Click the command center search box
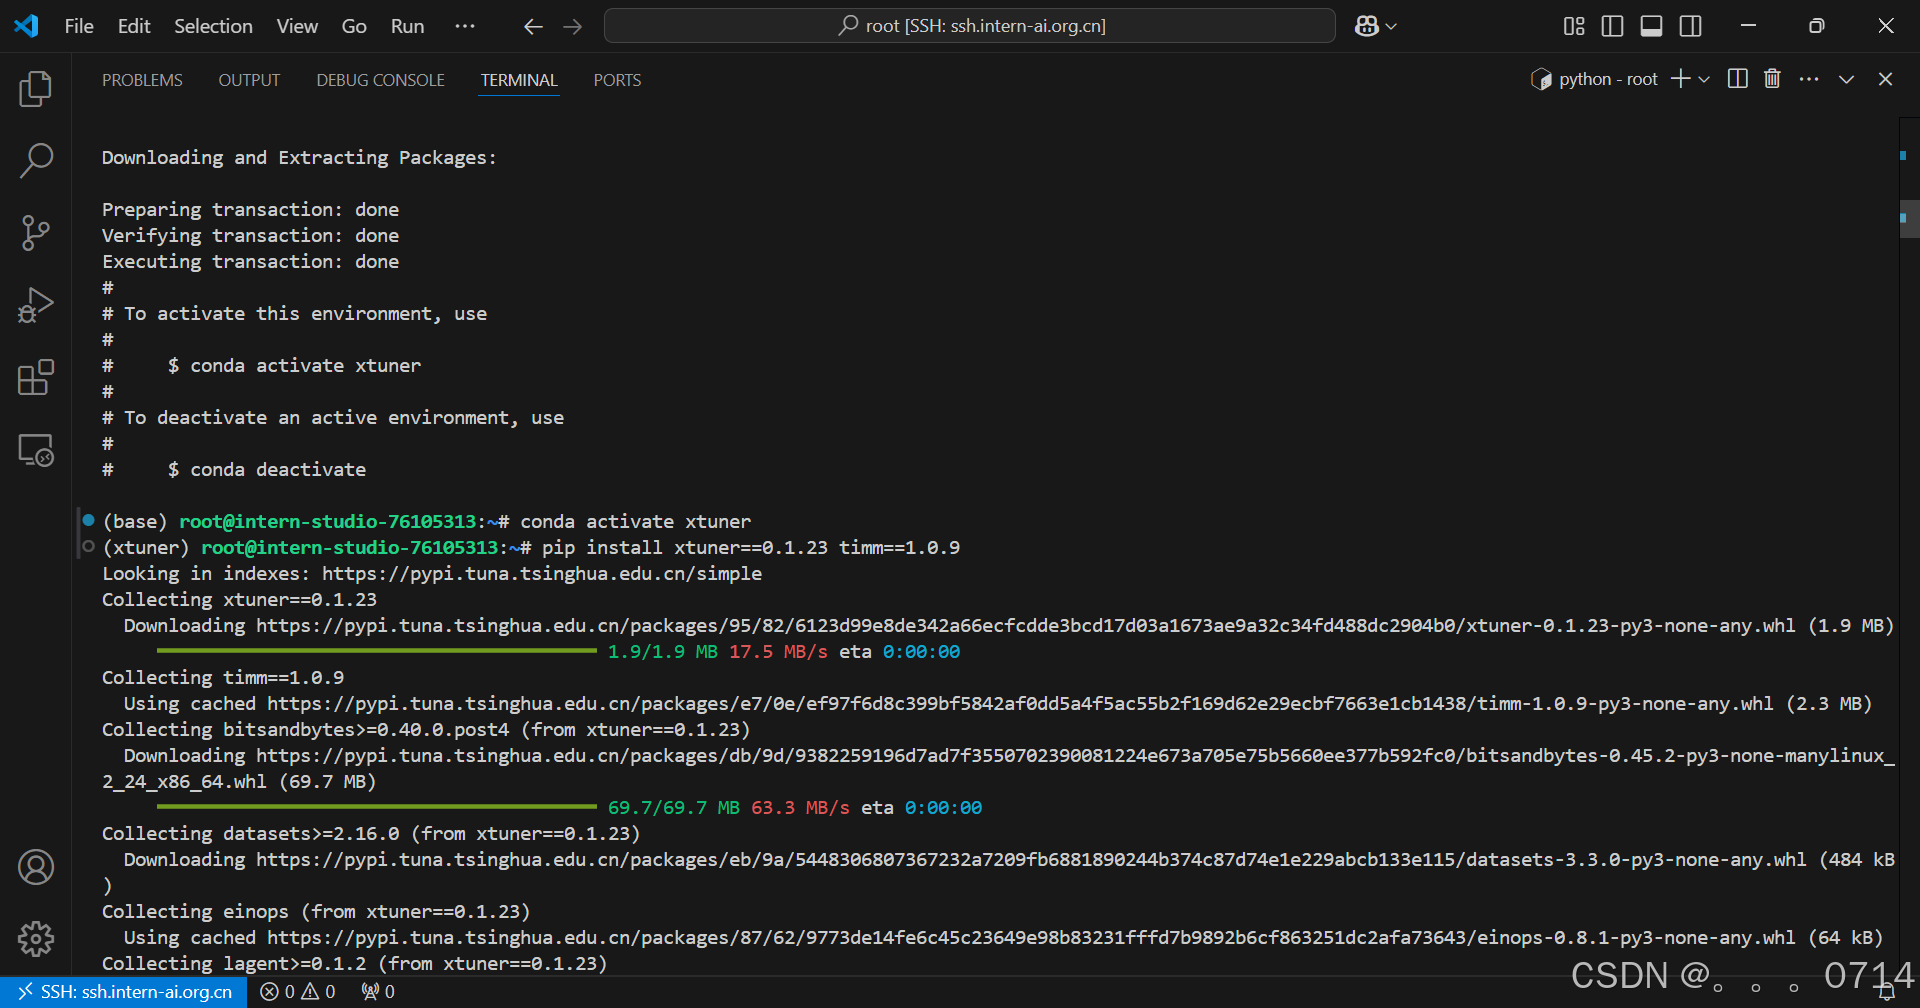 [970, 26]
